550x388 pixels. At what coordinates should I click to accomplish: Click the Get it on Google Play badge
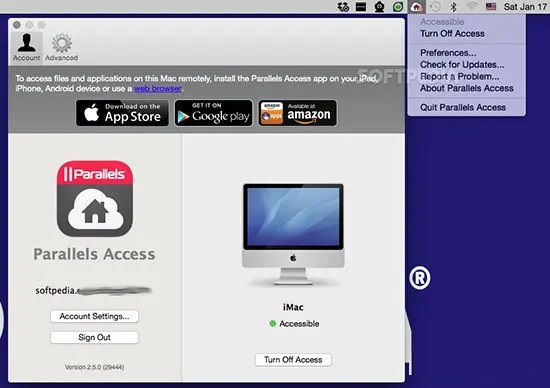click(213, 113)
